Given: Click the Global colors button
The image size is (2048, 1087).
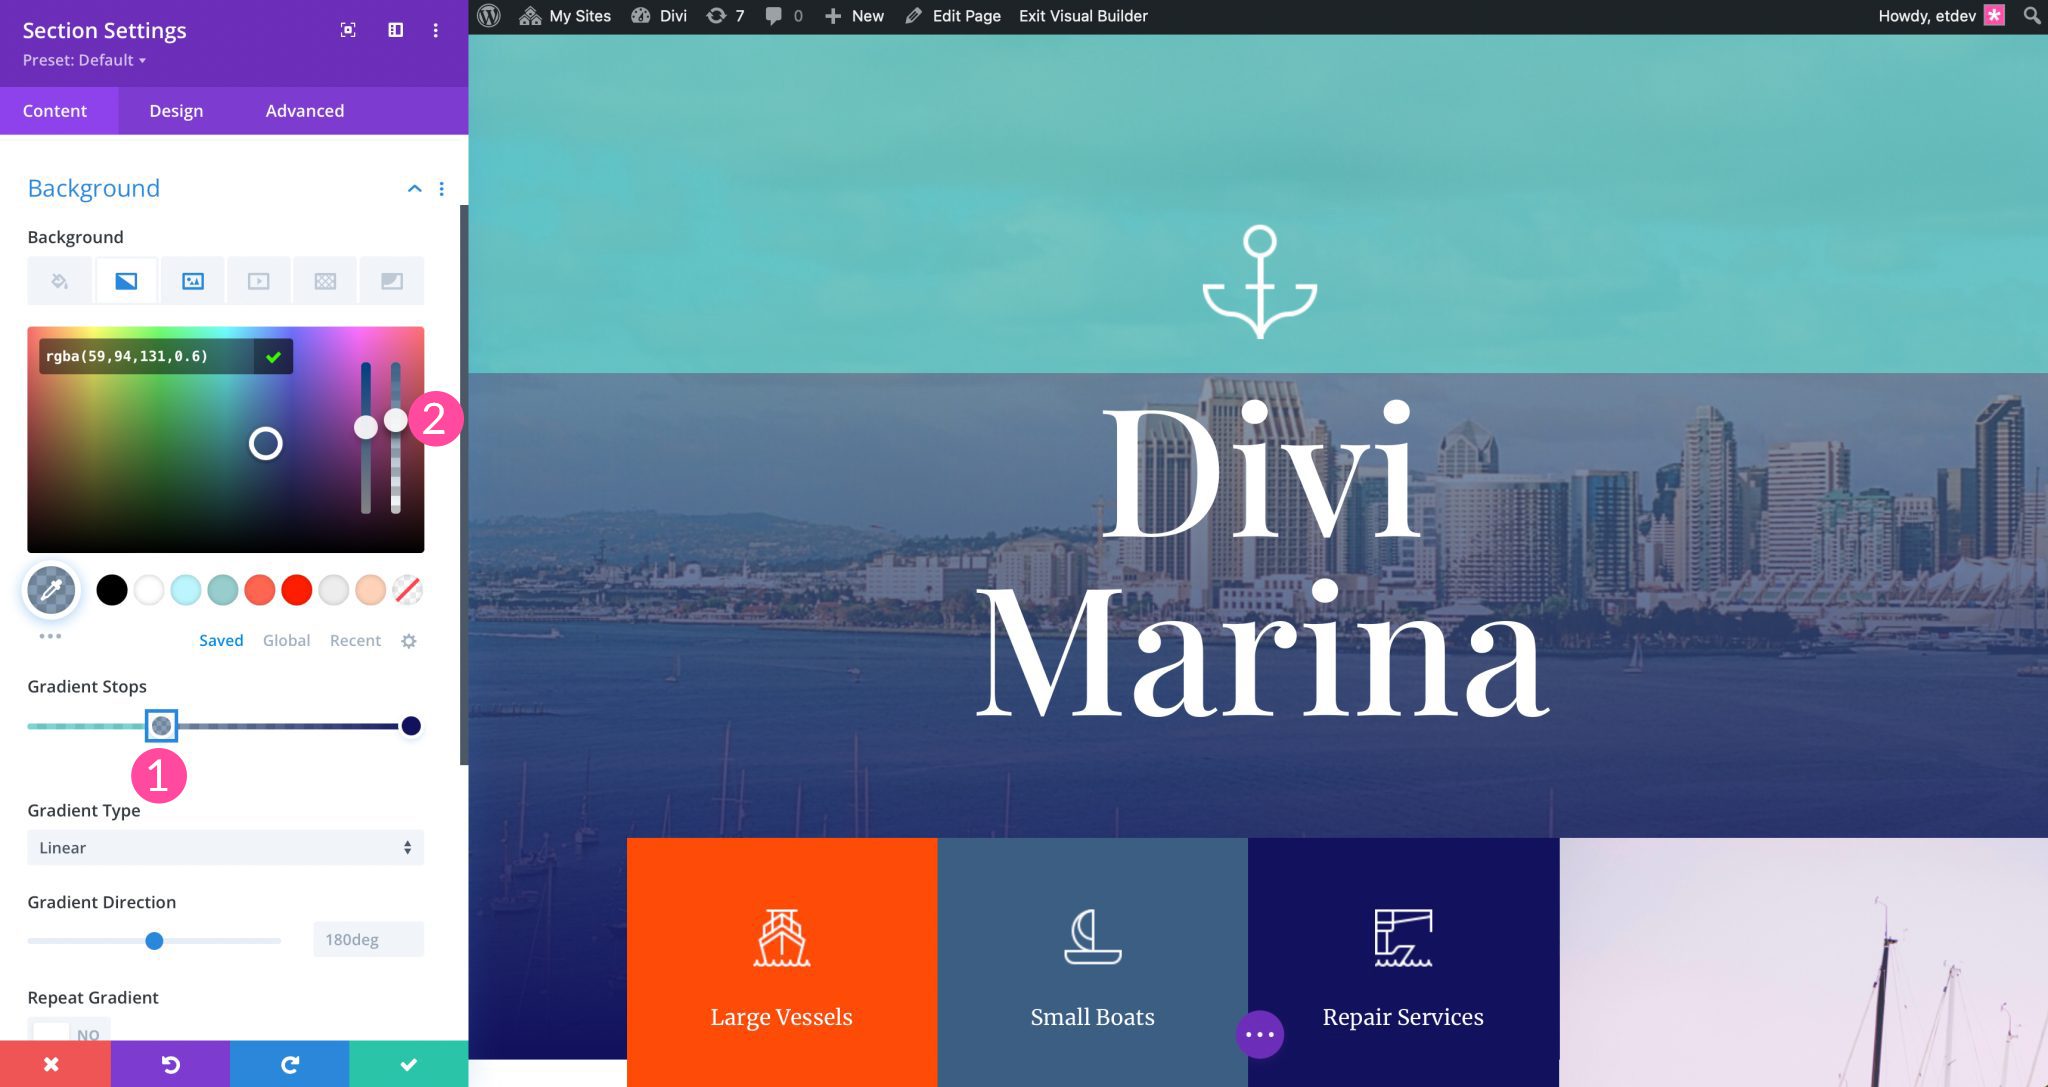Looking at the screenshot, I should point(284,639).
